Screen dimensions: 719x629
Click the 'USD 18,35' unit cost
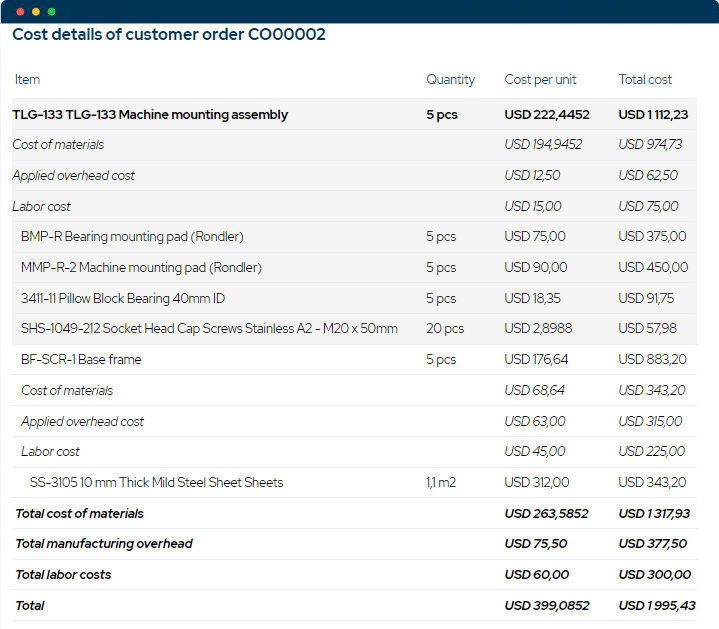click(532, 298)
